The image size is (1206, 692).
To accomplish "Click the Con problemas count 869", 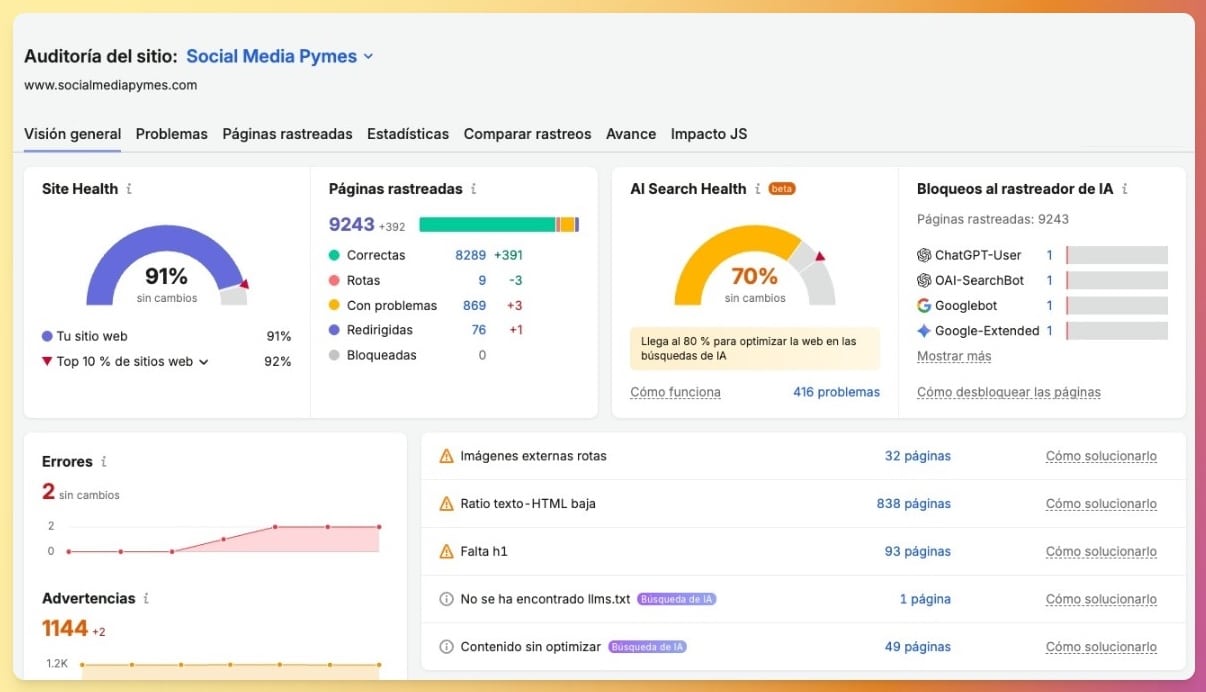I will tap(474, 306).
